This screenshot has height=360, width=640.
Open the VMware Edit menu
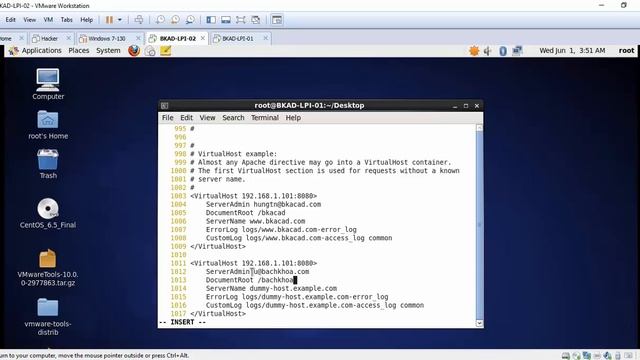[11, 20]
